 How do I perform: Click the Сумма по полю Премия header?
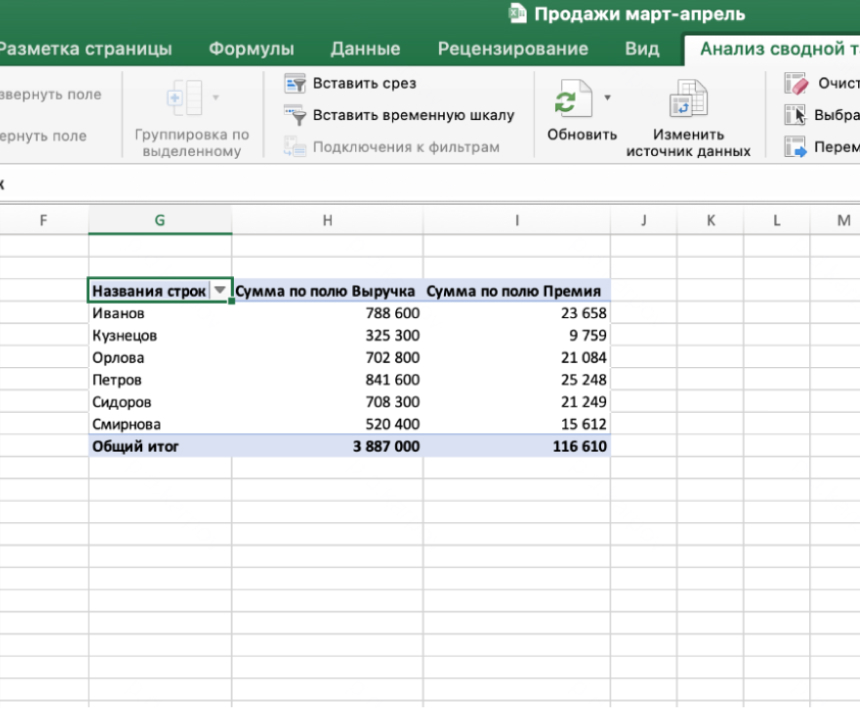pos(514,291)
